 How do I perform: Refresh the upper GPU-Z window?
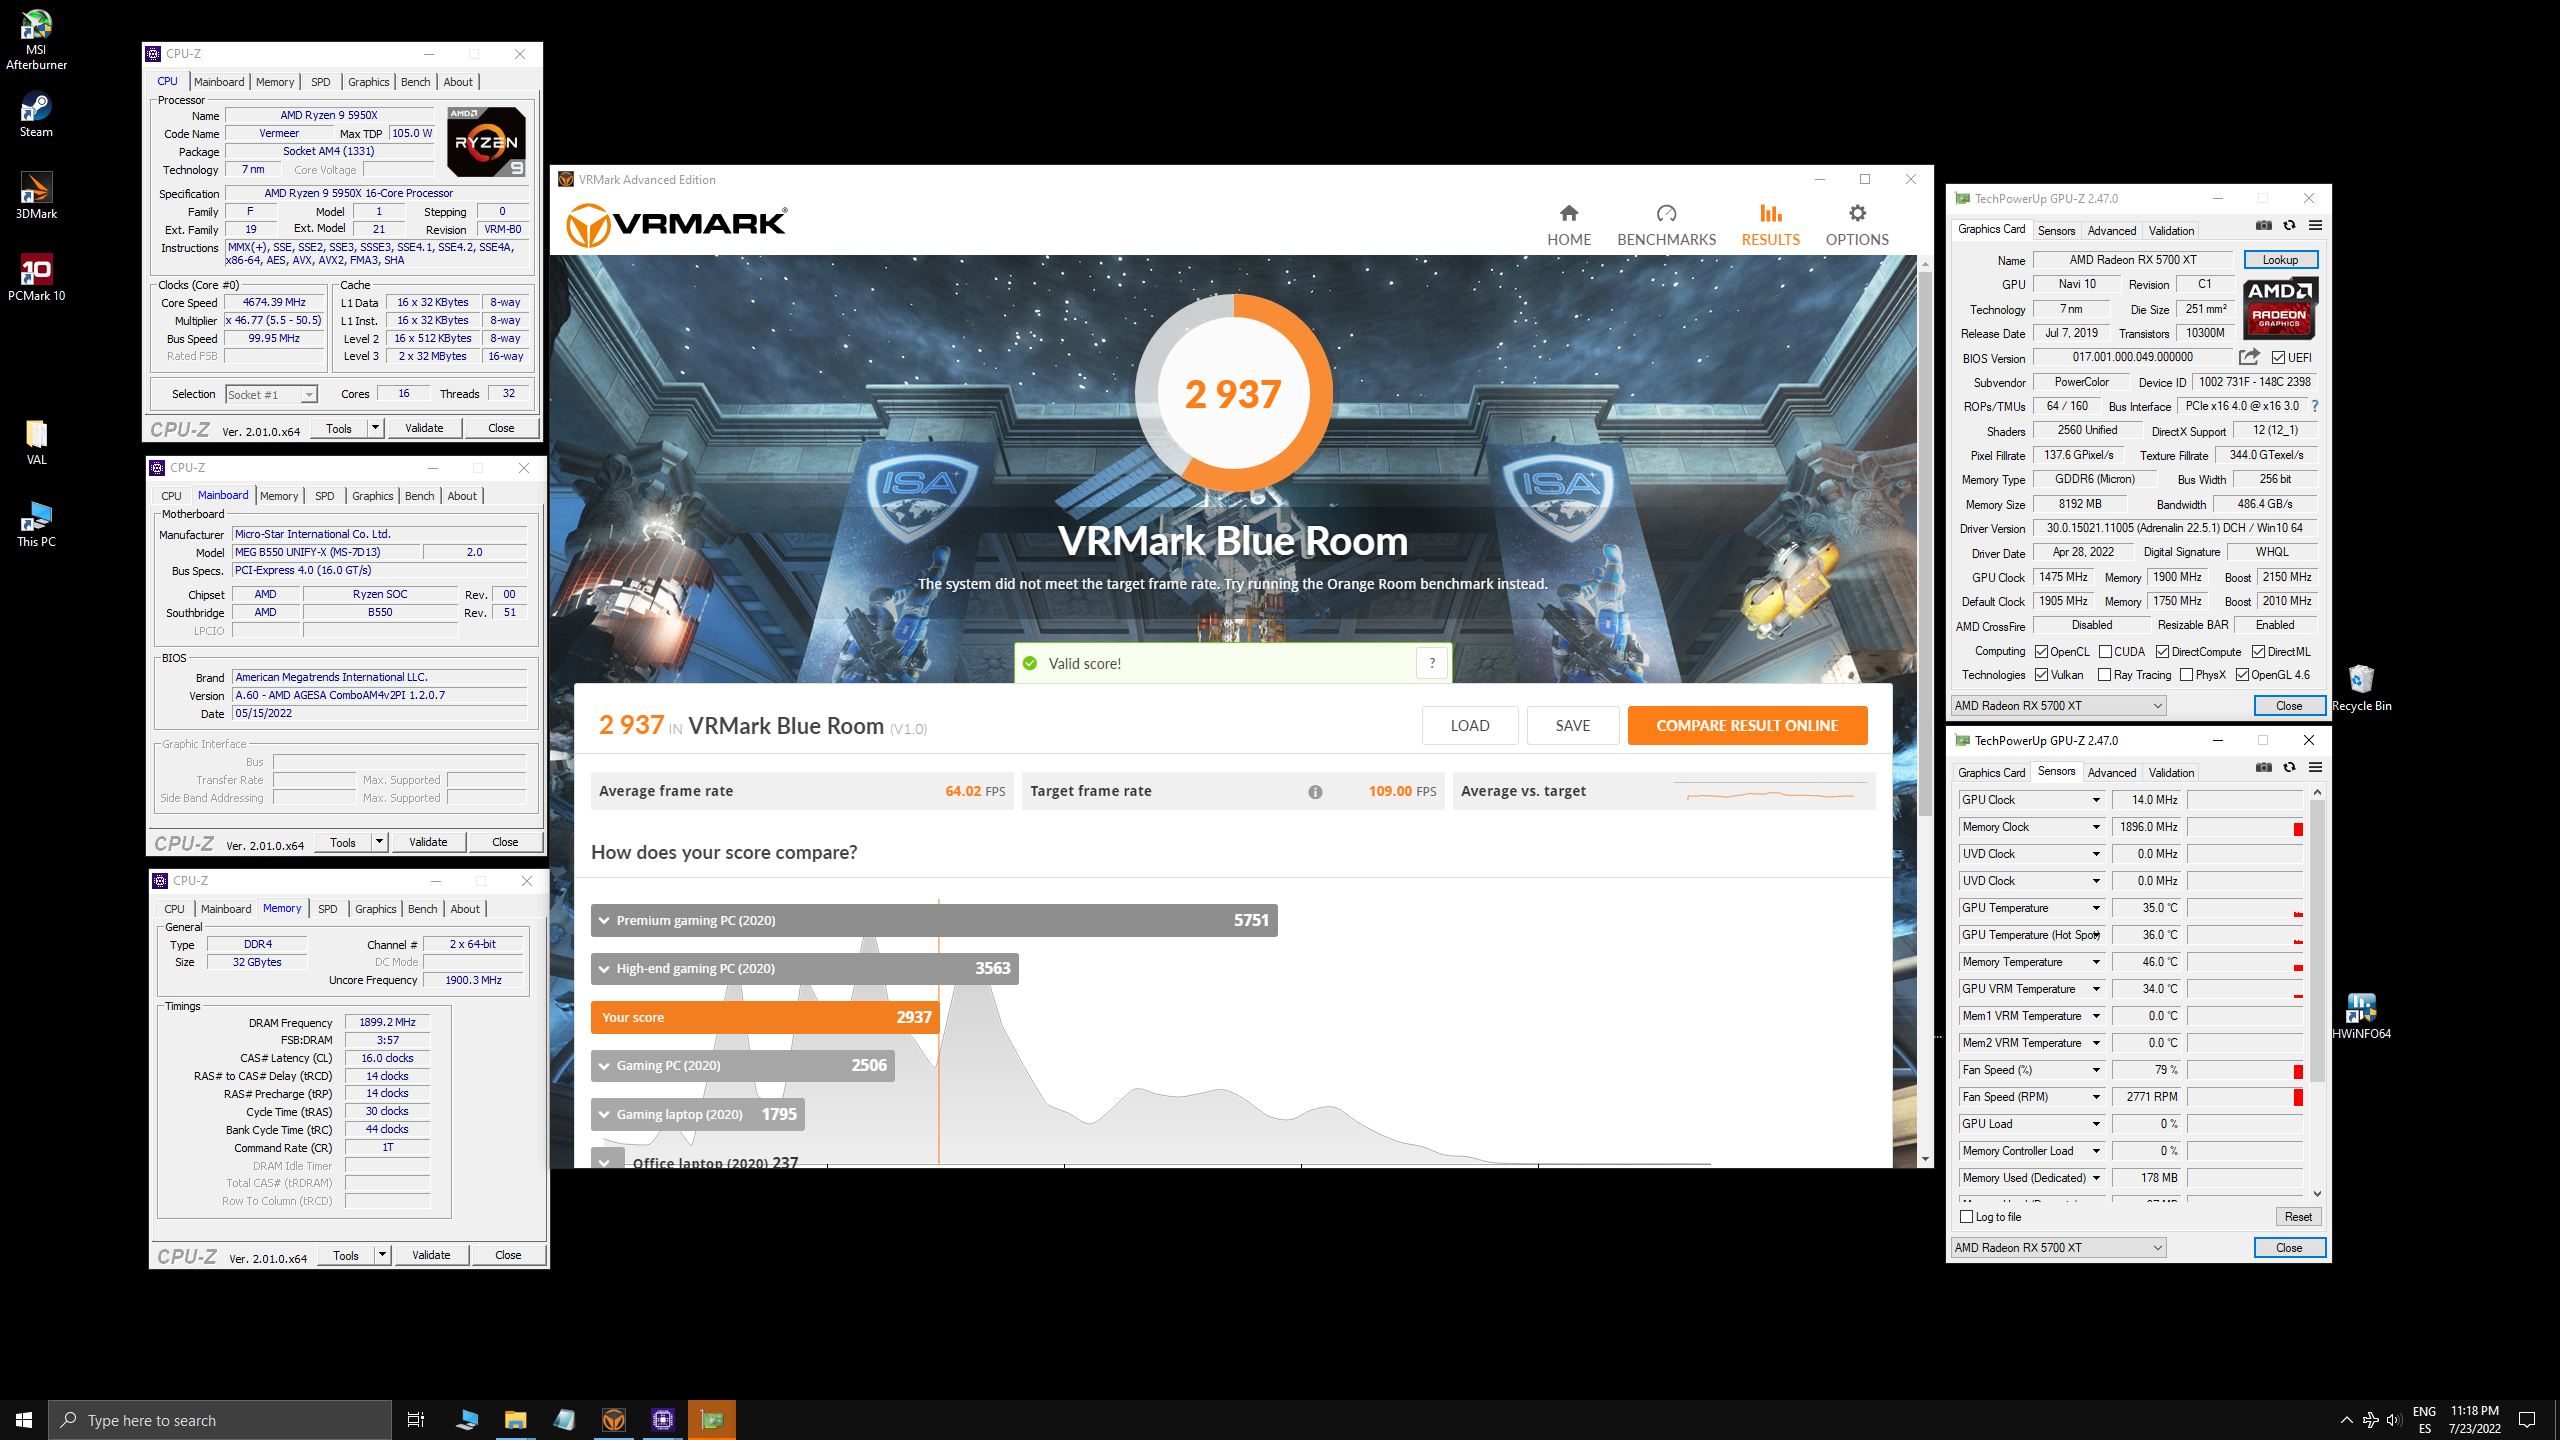pyautogui.click(x=2289, y=226)
